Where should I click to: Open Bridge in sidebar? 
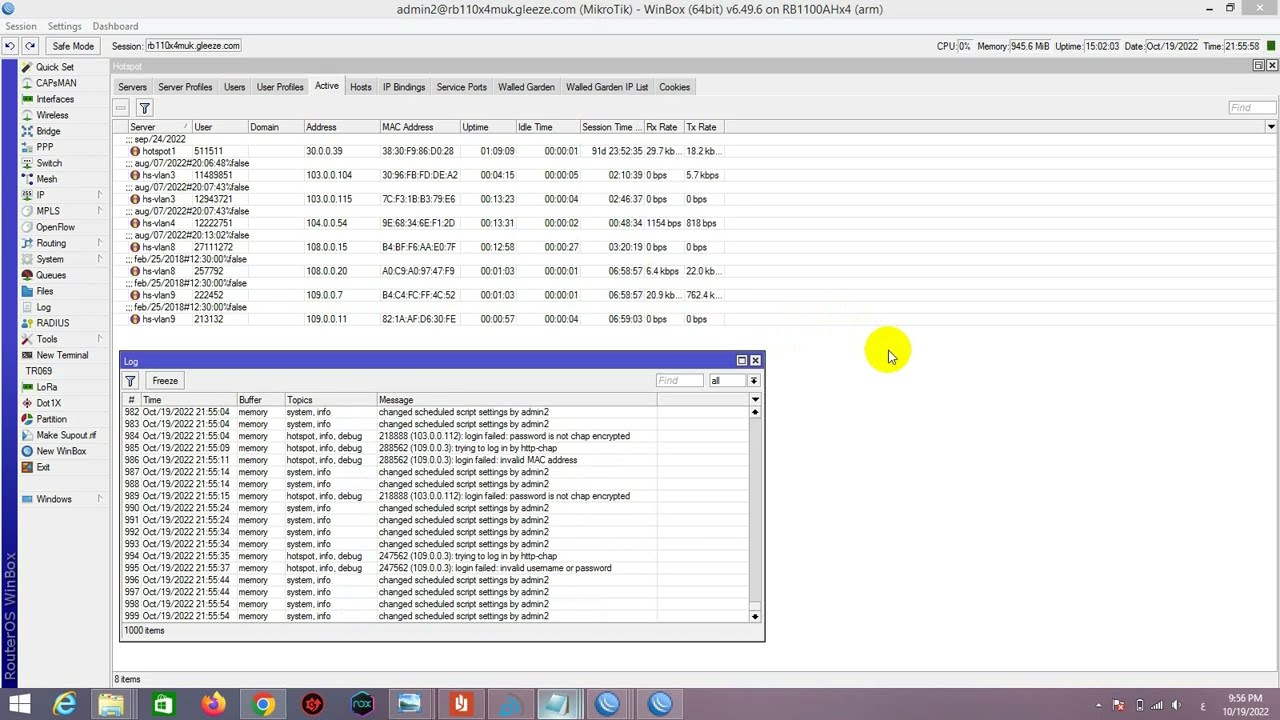[48, 131]
